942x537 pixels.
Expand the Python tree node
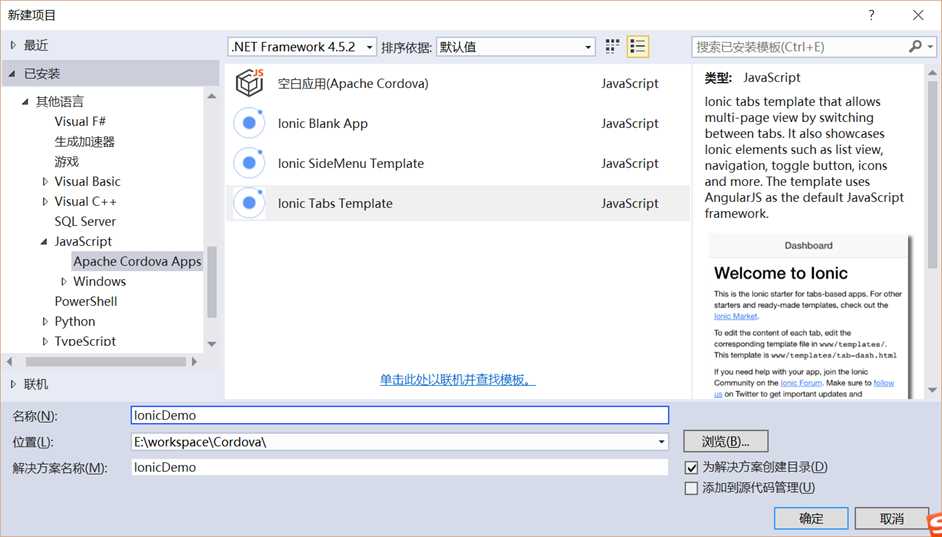point(45,321)
